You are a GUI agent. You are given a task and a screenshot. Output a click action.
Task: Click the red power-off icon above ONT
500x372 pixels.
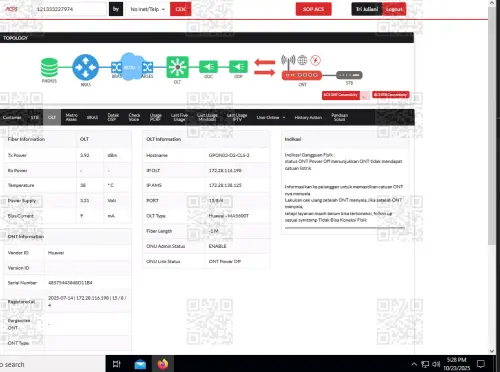315,60
